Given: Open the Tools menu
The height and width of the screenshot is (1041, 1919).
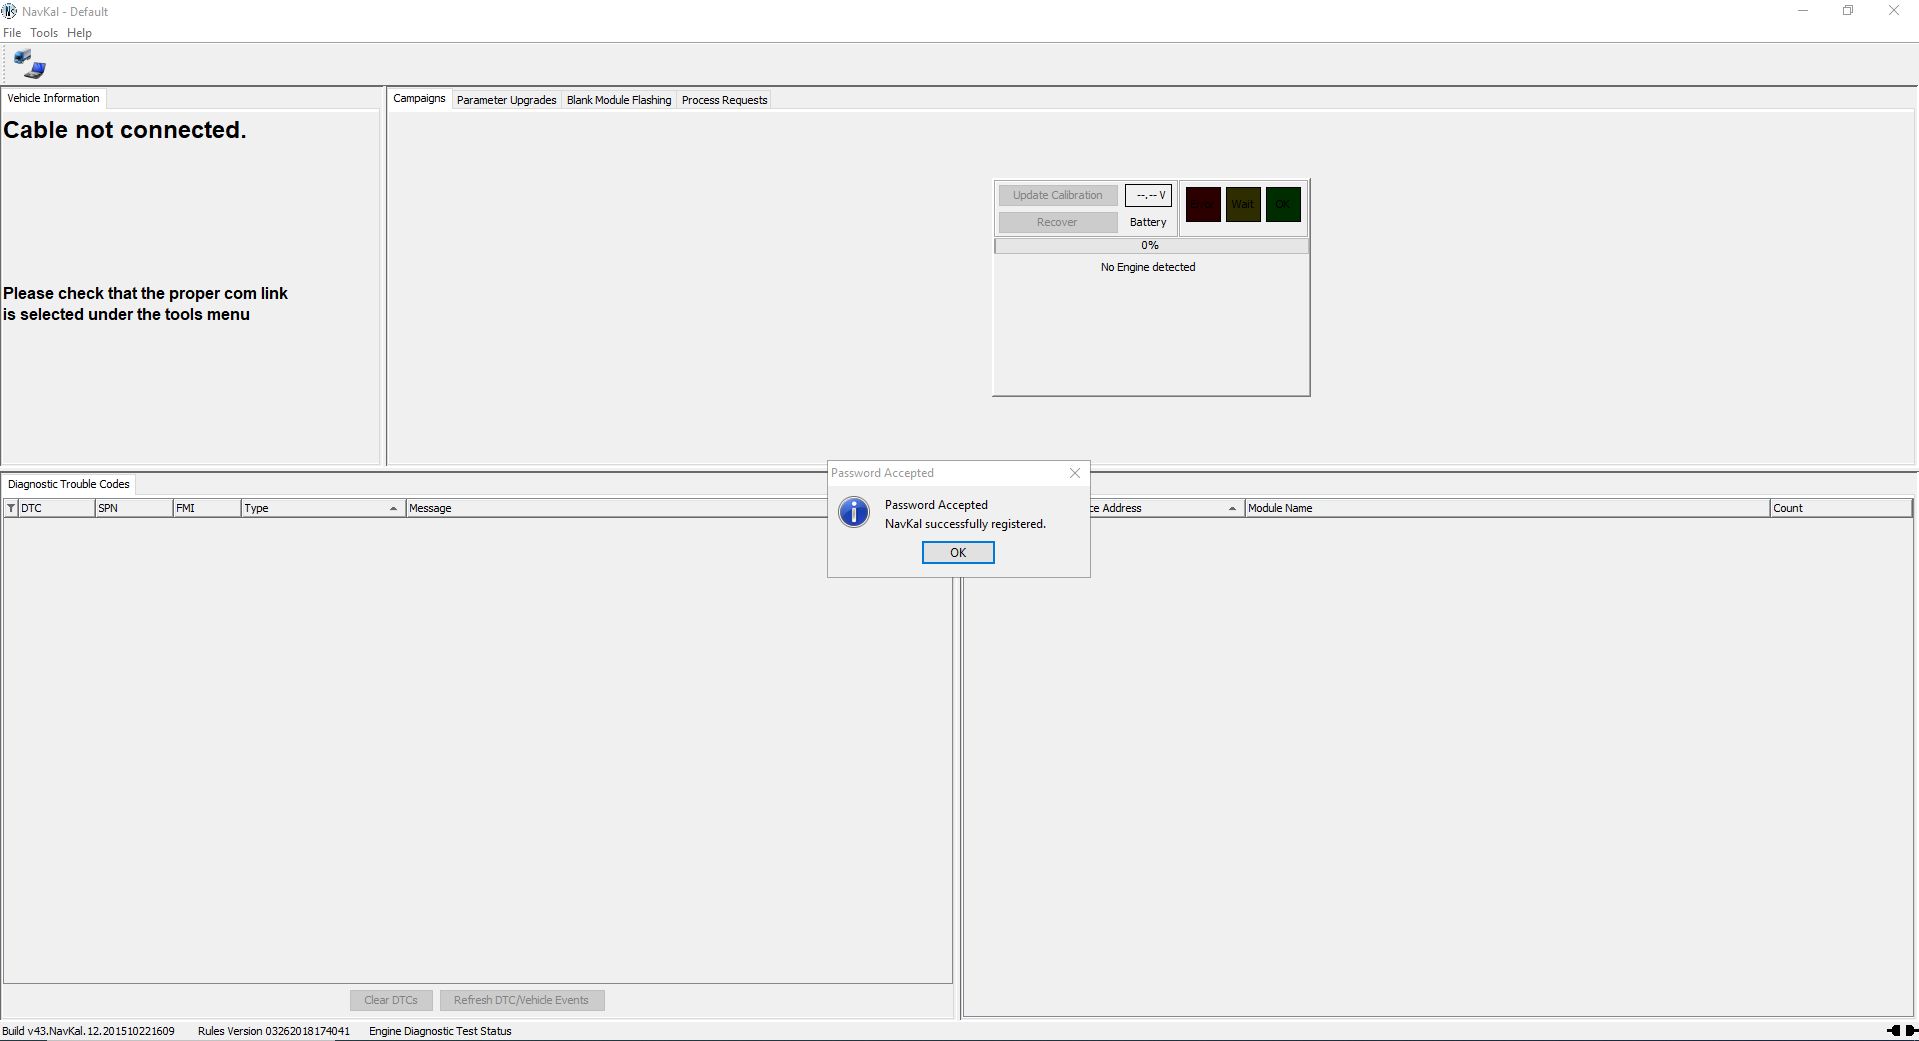Looking at the screenshot, I should [44, 33].
